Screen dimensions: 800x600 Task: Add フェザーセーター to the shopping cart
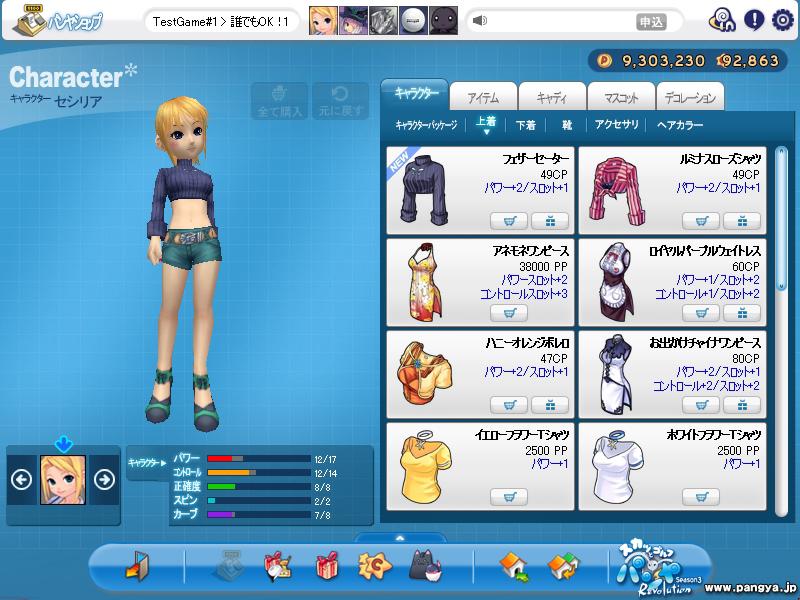(509, 221)
